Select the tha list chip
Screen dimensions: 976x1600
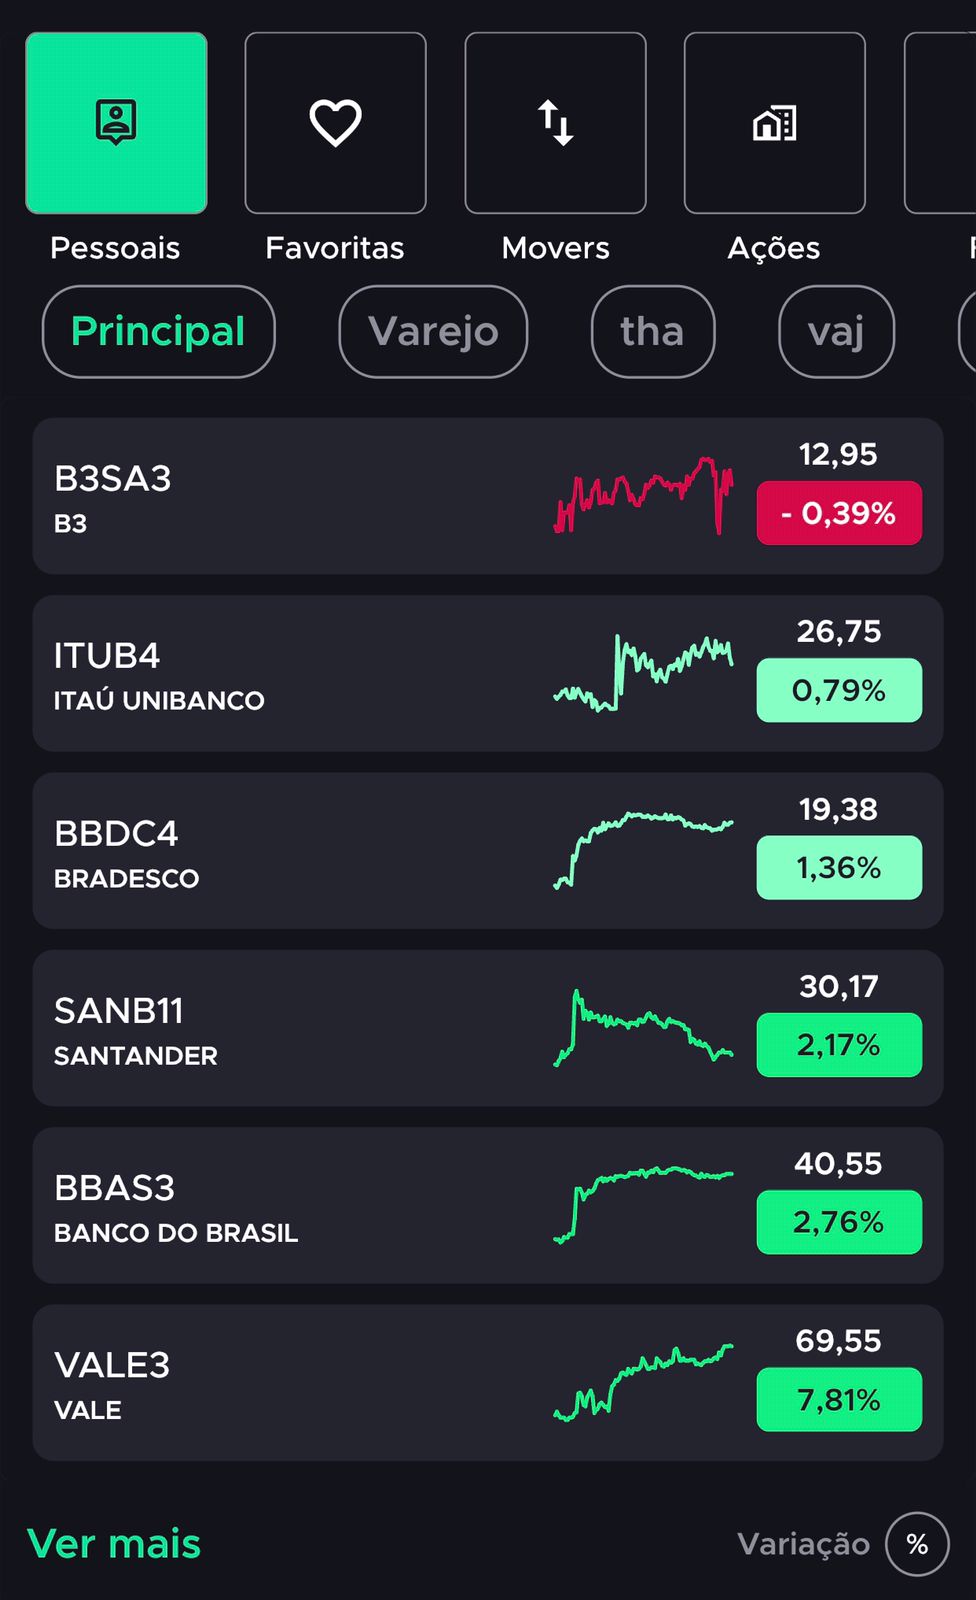pos(653,332)
